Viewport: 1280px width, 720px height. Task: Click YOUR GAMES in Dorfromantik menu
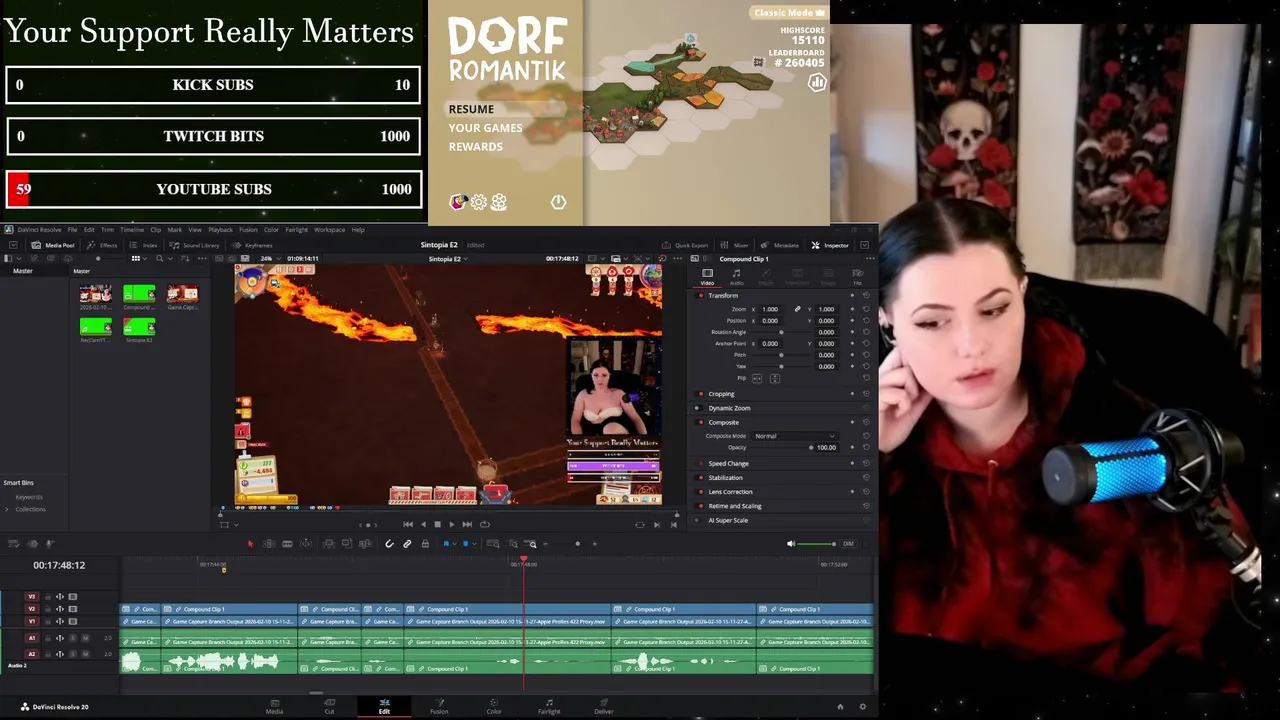tap(485, 128)
